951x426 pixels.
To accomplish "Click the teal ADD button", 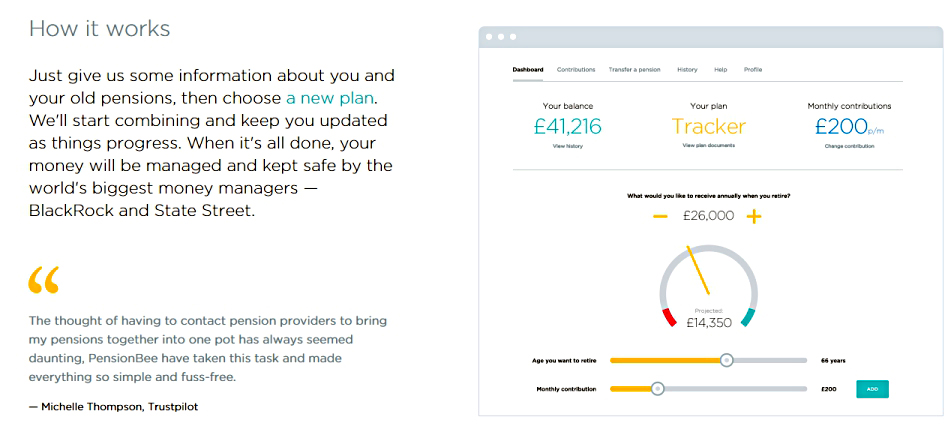I will coord(872,389).
